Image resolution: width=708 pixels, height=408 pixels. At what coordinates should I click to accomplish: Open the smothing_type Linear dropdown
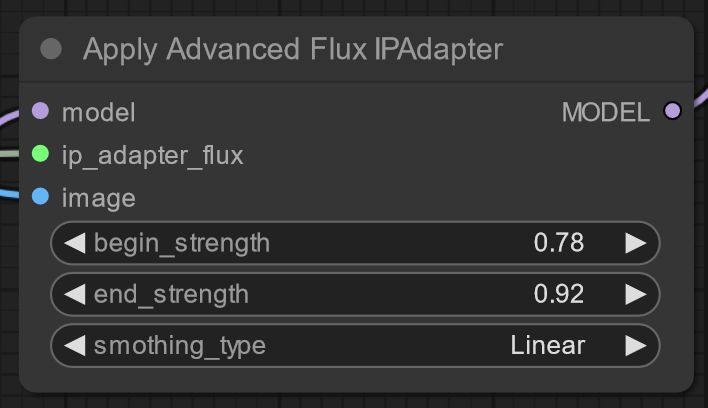(x=547, y=346)
